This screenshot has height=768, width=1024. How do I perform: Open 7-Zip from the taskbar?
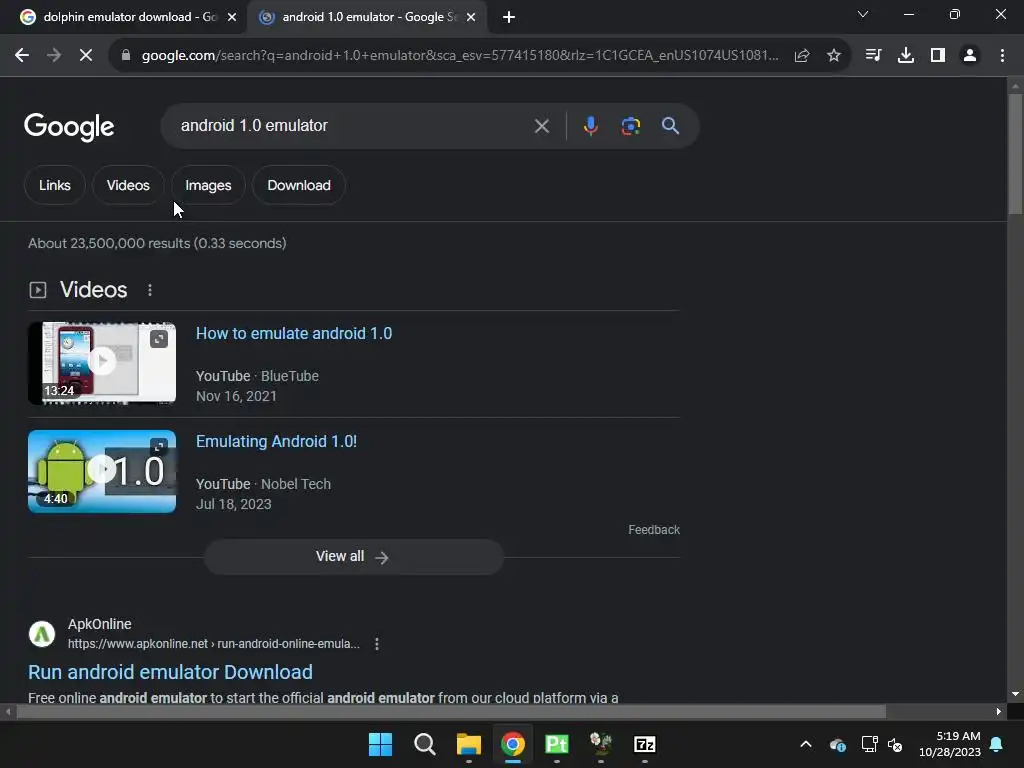(x=645, y=744)
